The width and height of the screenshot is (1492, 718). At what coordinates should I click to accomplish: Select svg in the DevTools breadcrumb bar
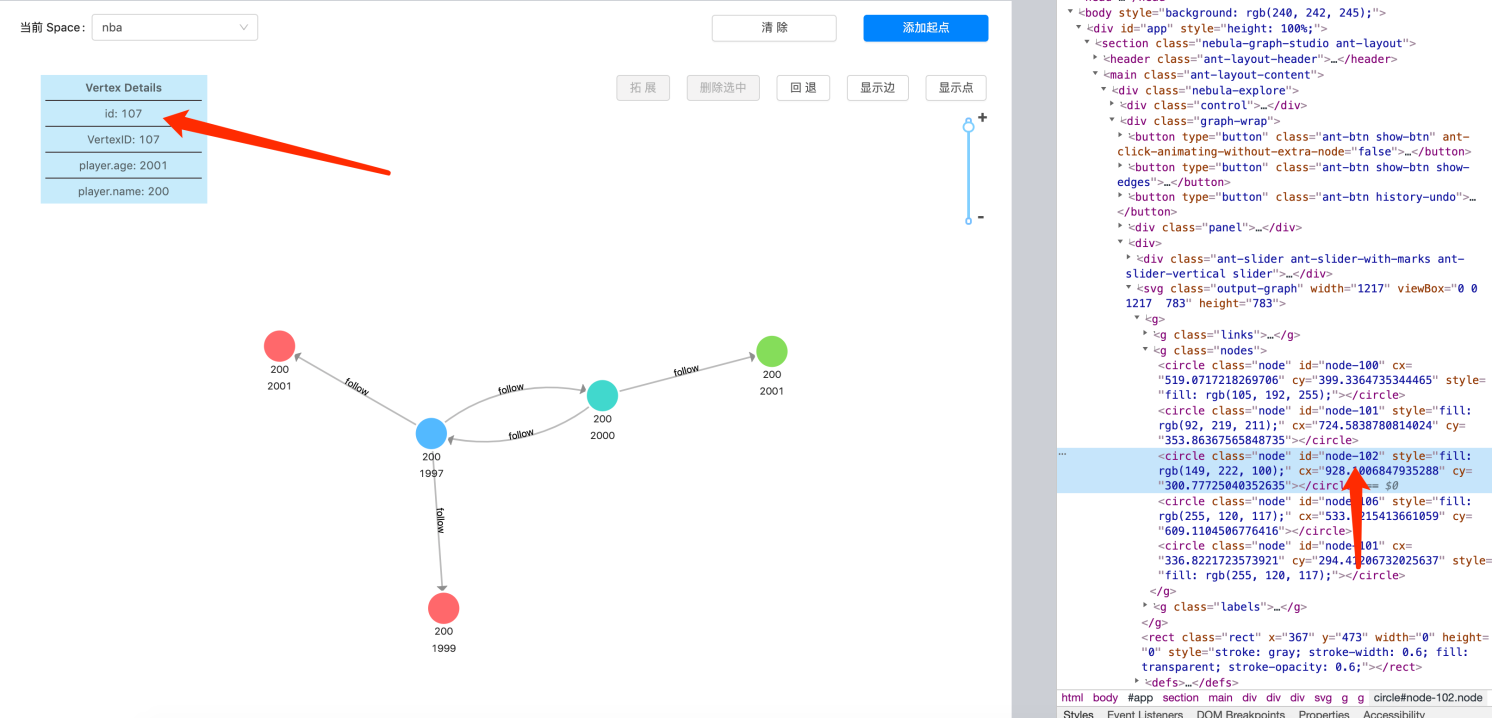tap(1323, 698)
